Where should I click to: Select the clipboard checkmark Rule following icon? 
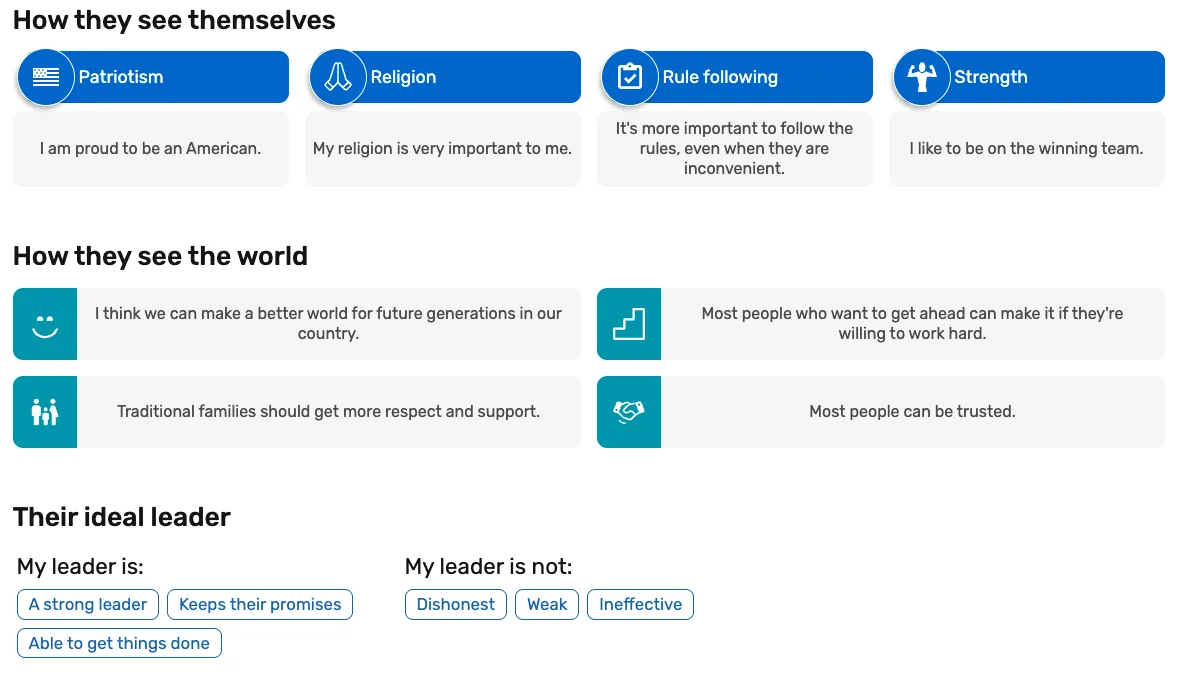point(630,77)
